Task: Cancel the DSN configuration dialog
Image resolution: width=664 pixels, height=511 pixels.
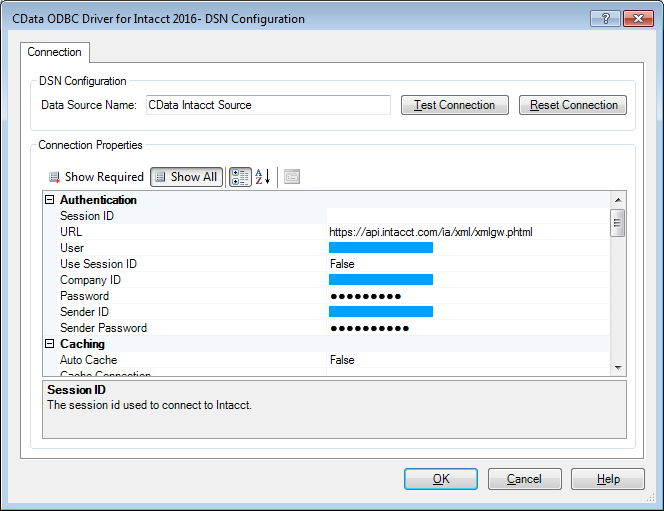Action: tap(525, 479)
